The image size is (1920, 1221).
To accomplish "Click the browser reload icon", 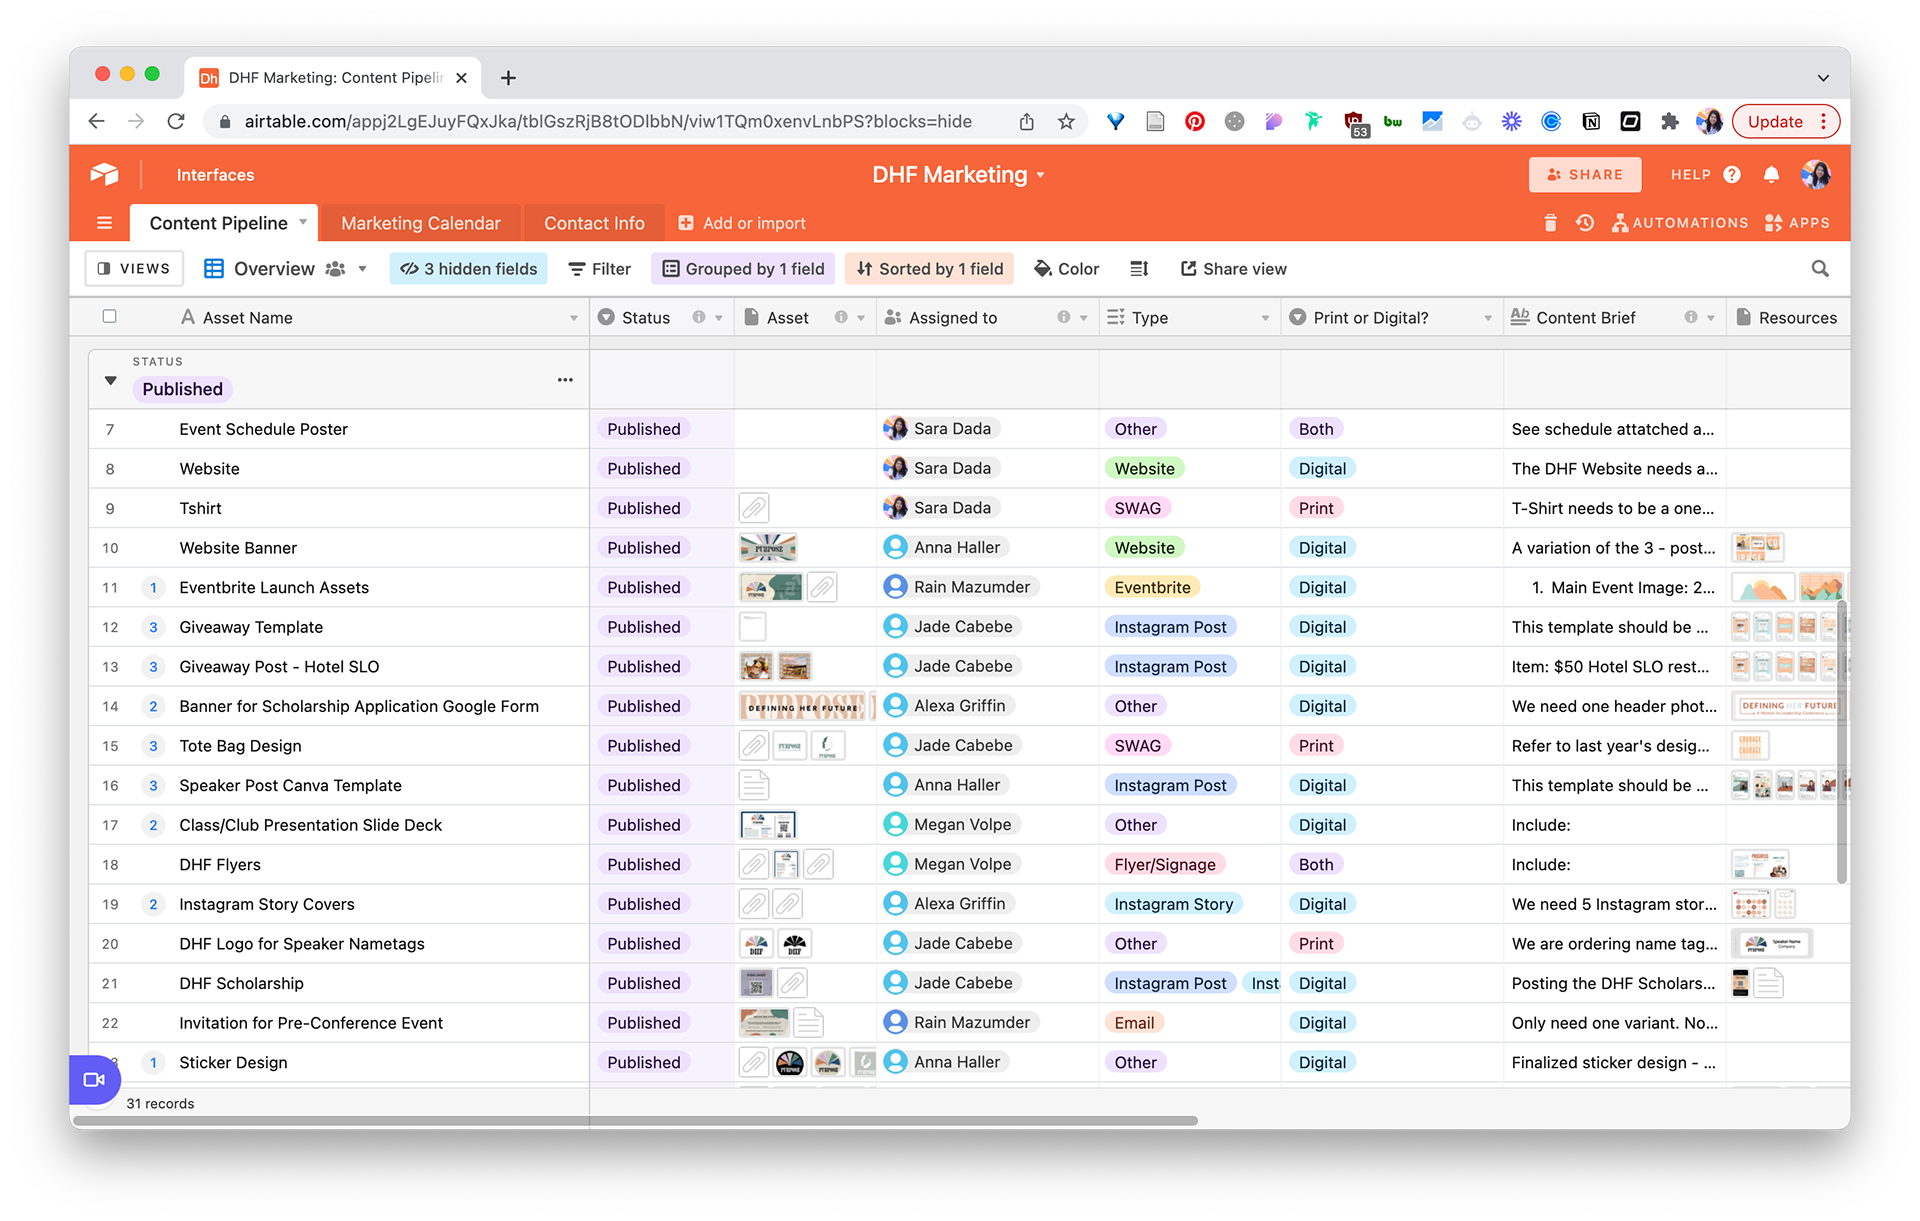I will pyautogui.click(x=176, y=122).
